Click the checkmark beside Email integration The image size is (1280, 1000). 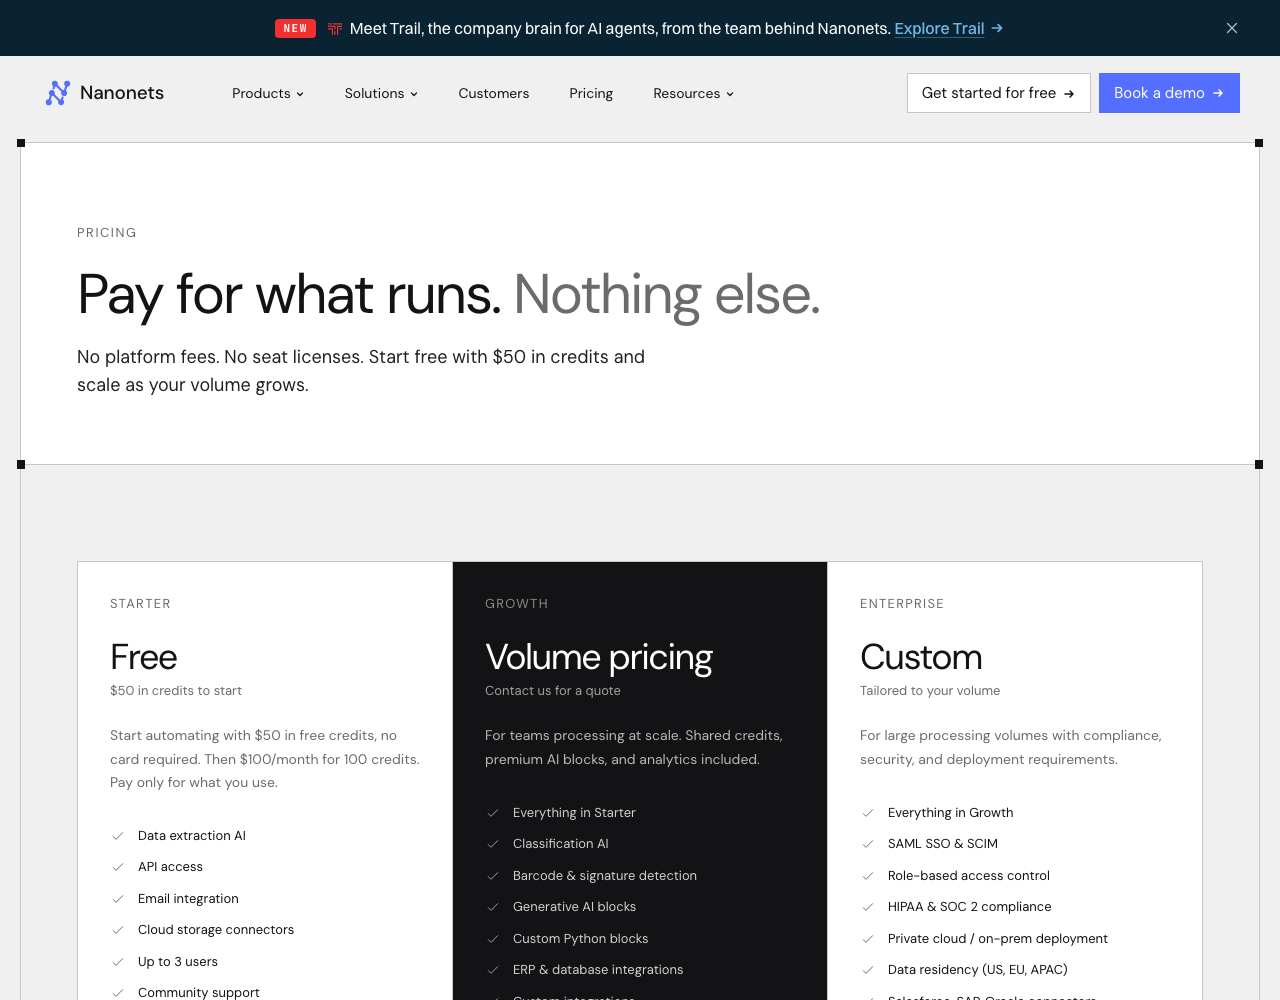(118, 899)
